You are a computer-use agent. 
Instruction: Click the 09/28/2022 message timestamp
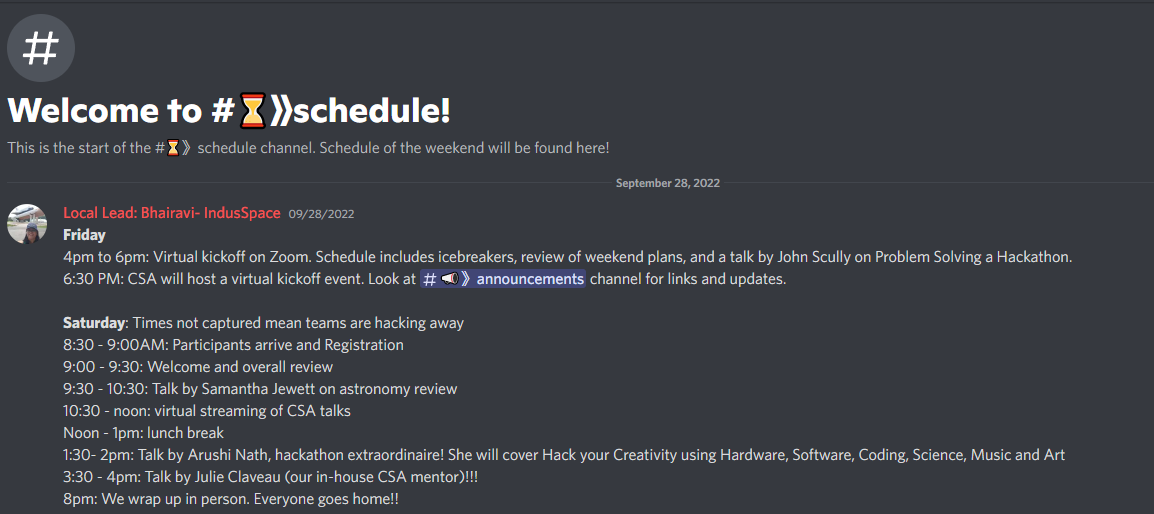point(321,214)
